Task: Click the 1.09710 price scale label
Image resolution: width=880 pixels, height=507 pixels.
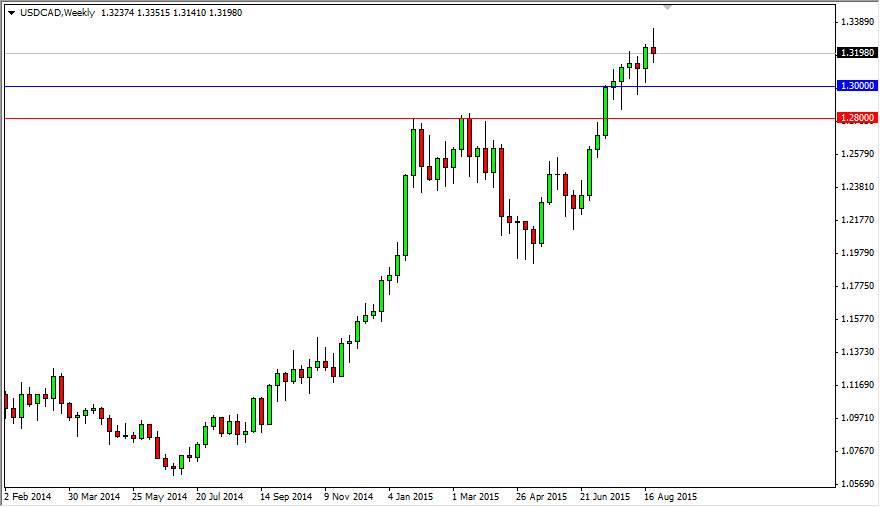Action: click(858, 418)
